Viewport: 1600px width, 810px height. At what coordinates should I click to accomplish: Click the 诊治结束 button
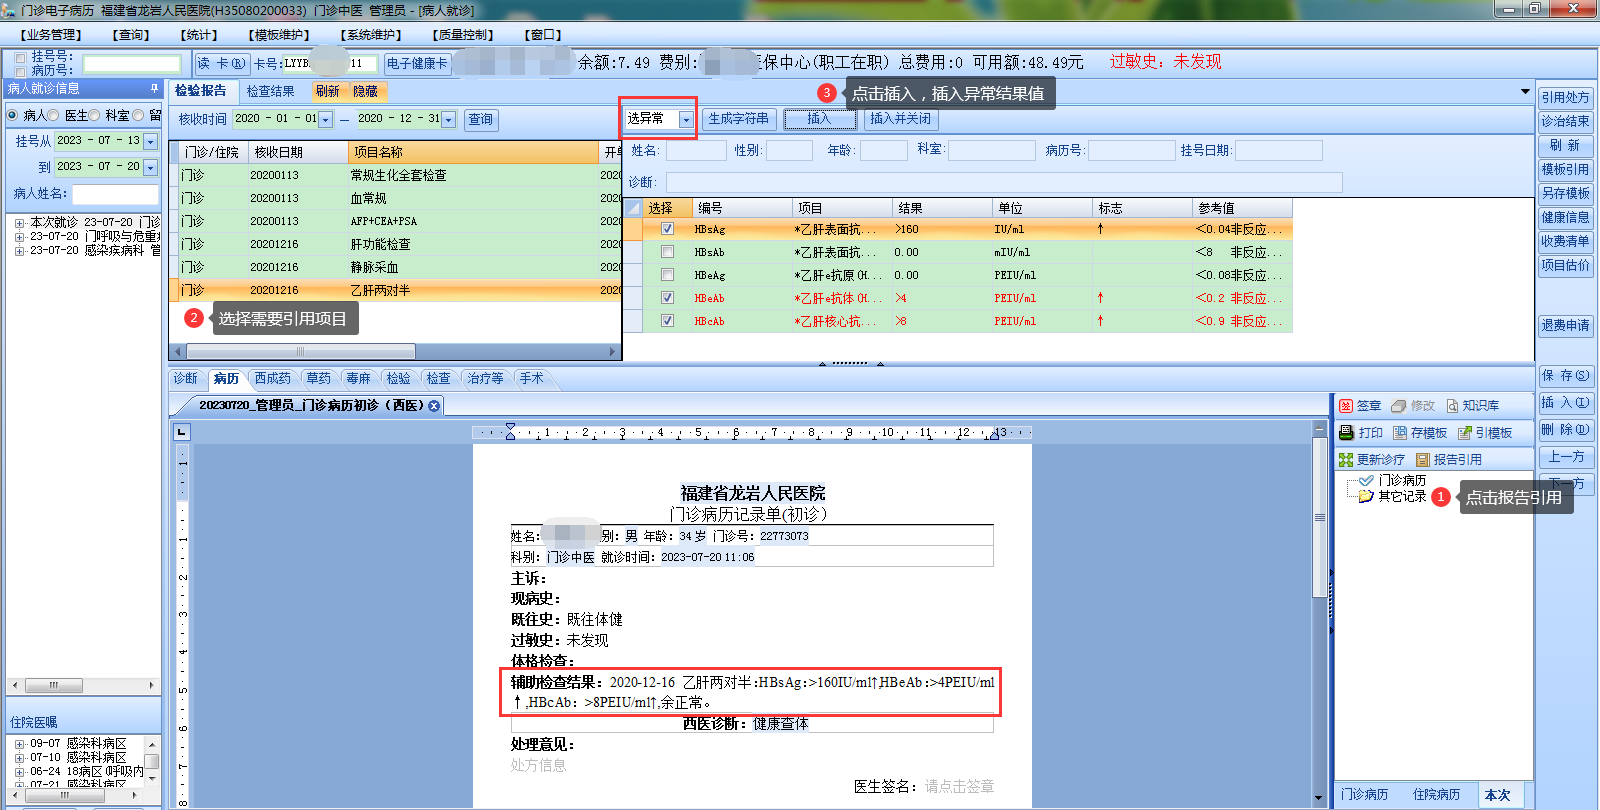click(1565, 121)
